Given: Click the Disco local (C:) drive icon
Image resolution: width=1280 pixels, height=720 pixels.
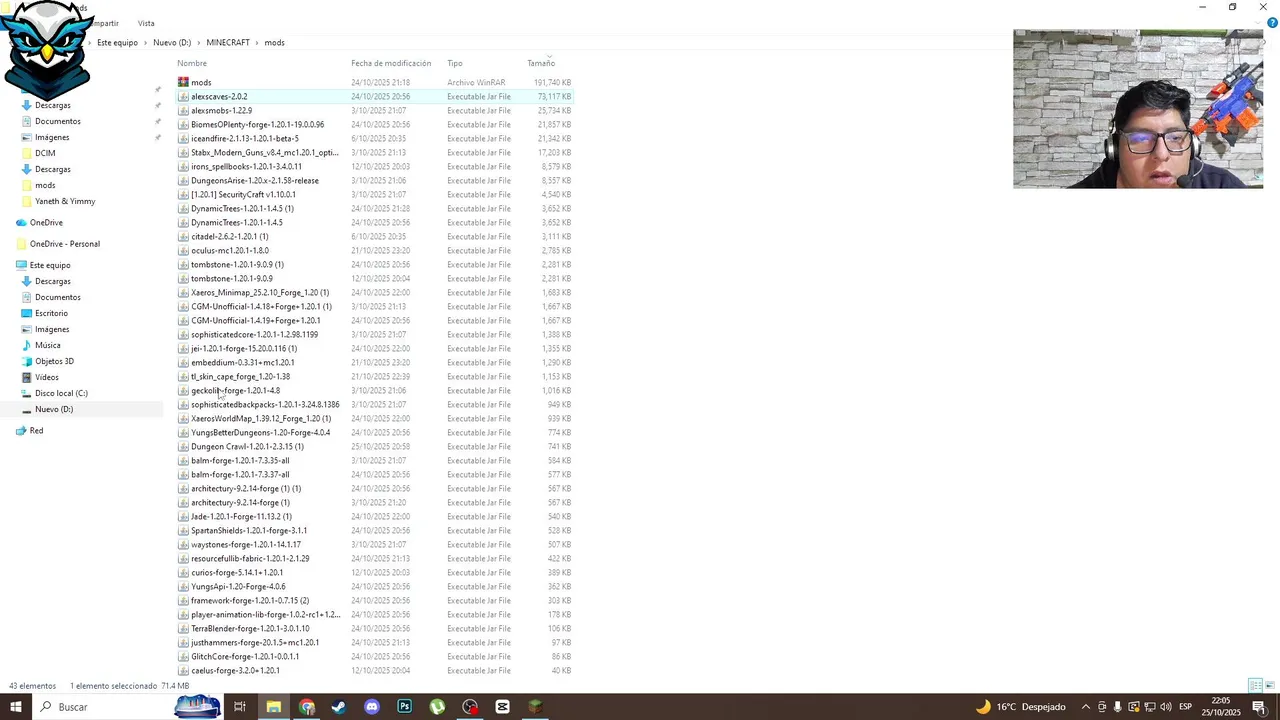Looking at the screenshot, I should point(26,393).
